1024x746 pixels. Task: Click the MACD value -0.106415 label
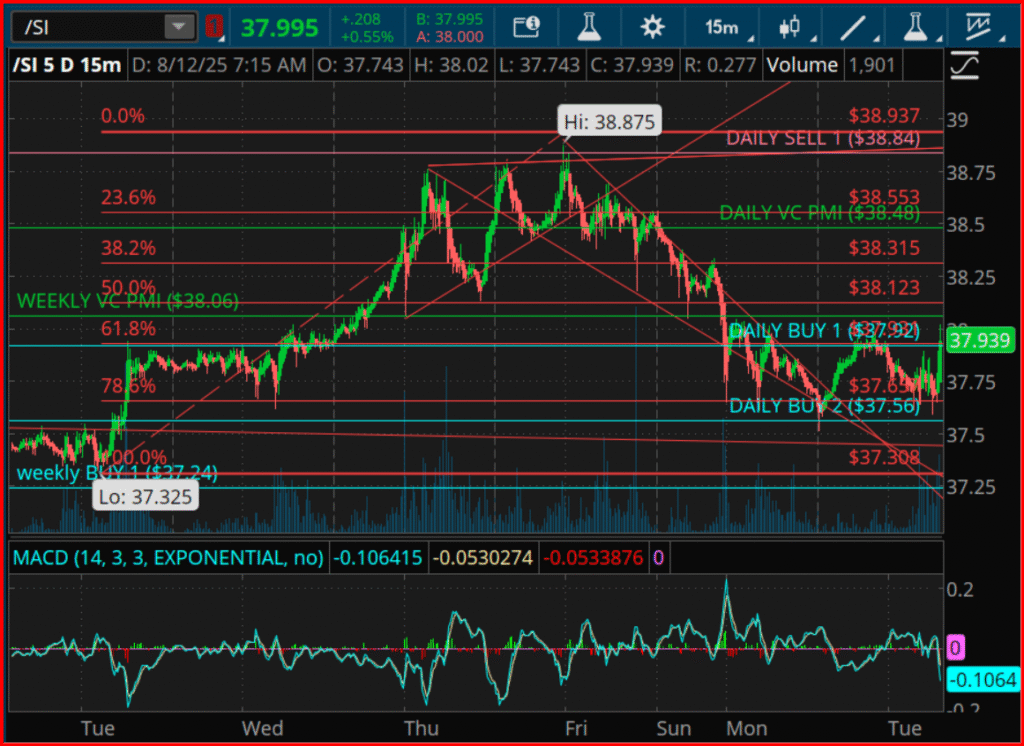[378, 557]
